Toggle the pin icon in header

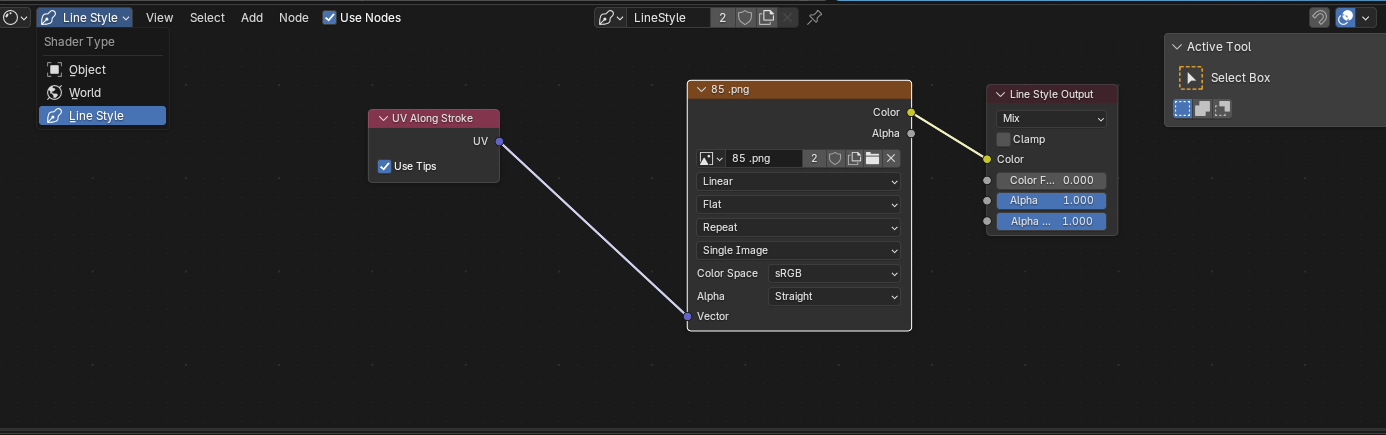click(x=815, y=17)
